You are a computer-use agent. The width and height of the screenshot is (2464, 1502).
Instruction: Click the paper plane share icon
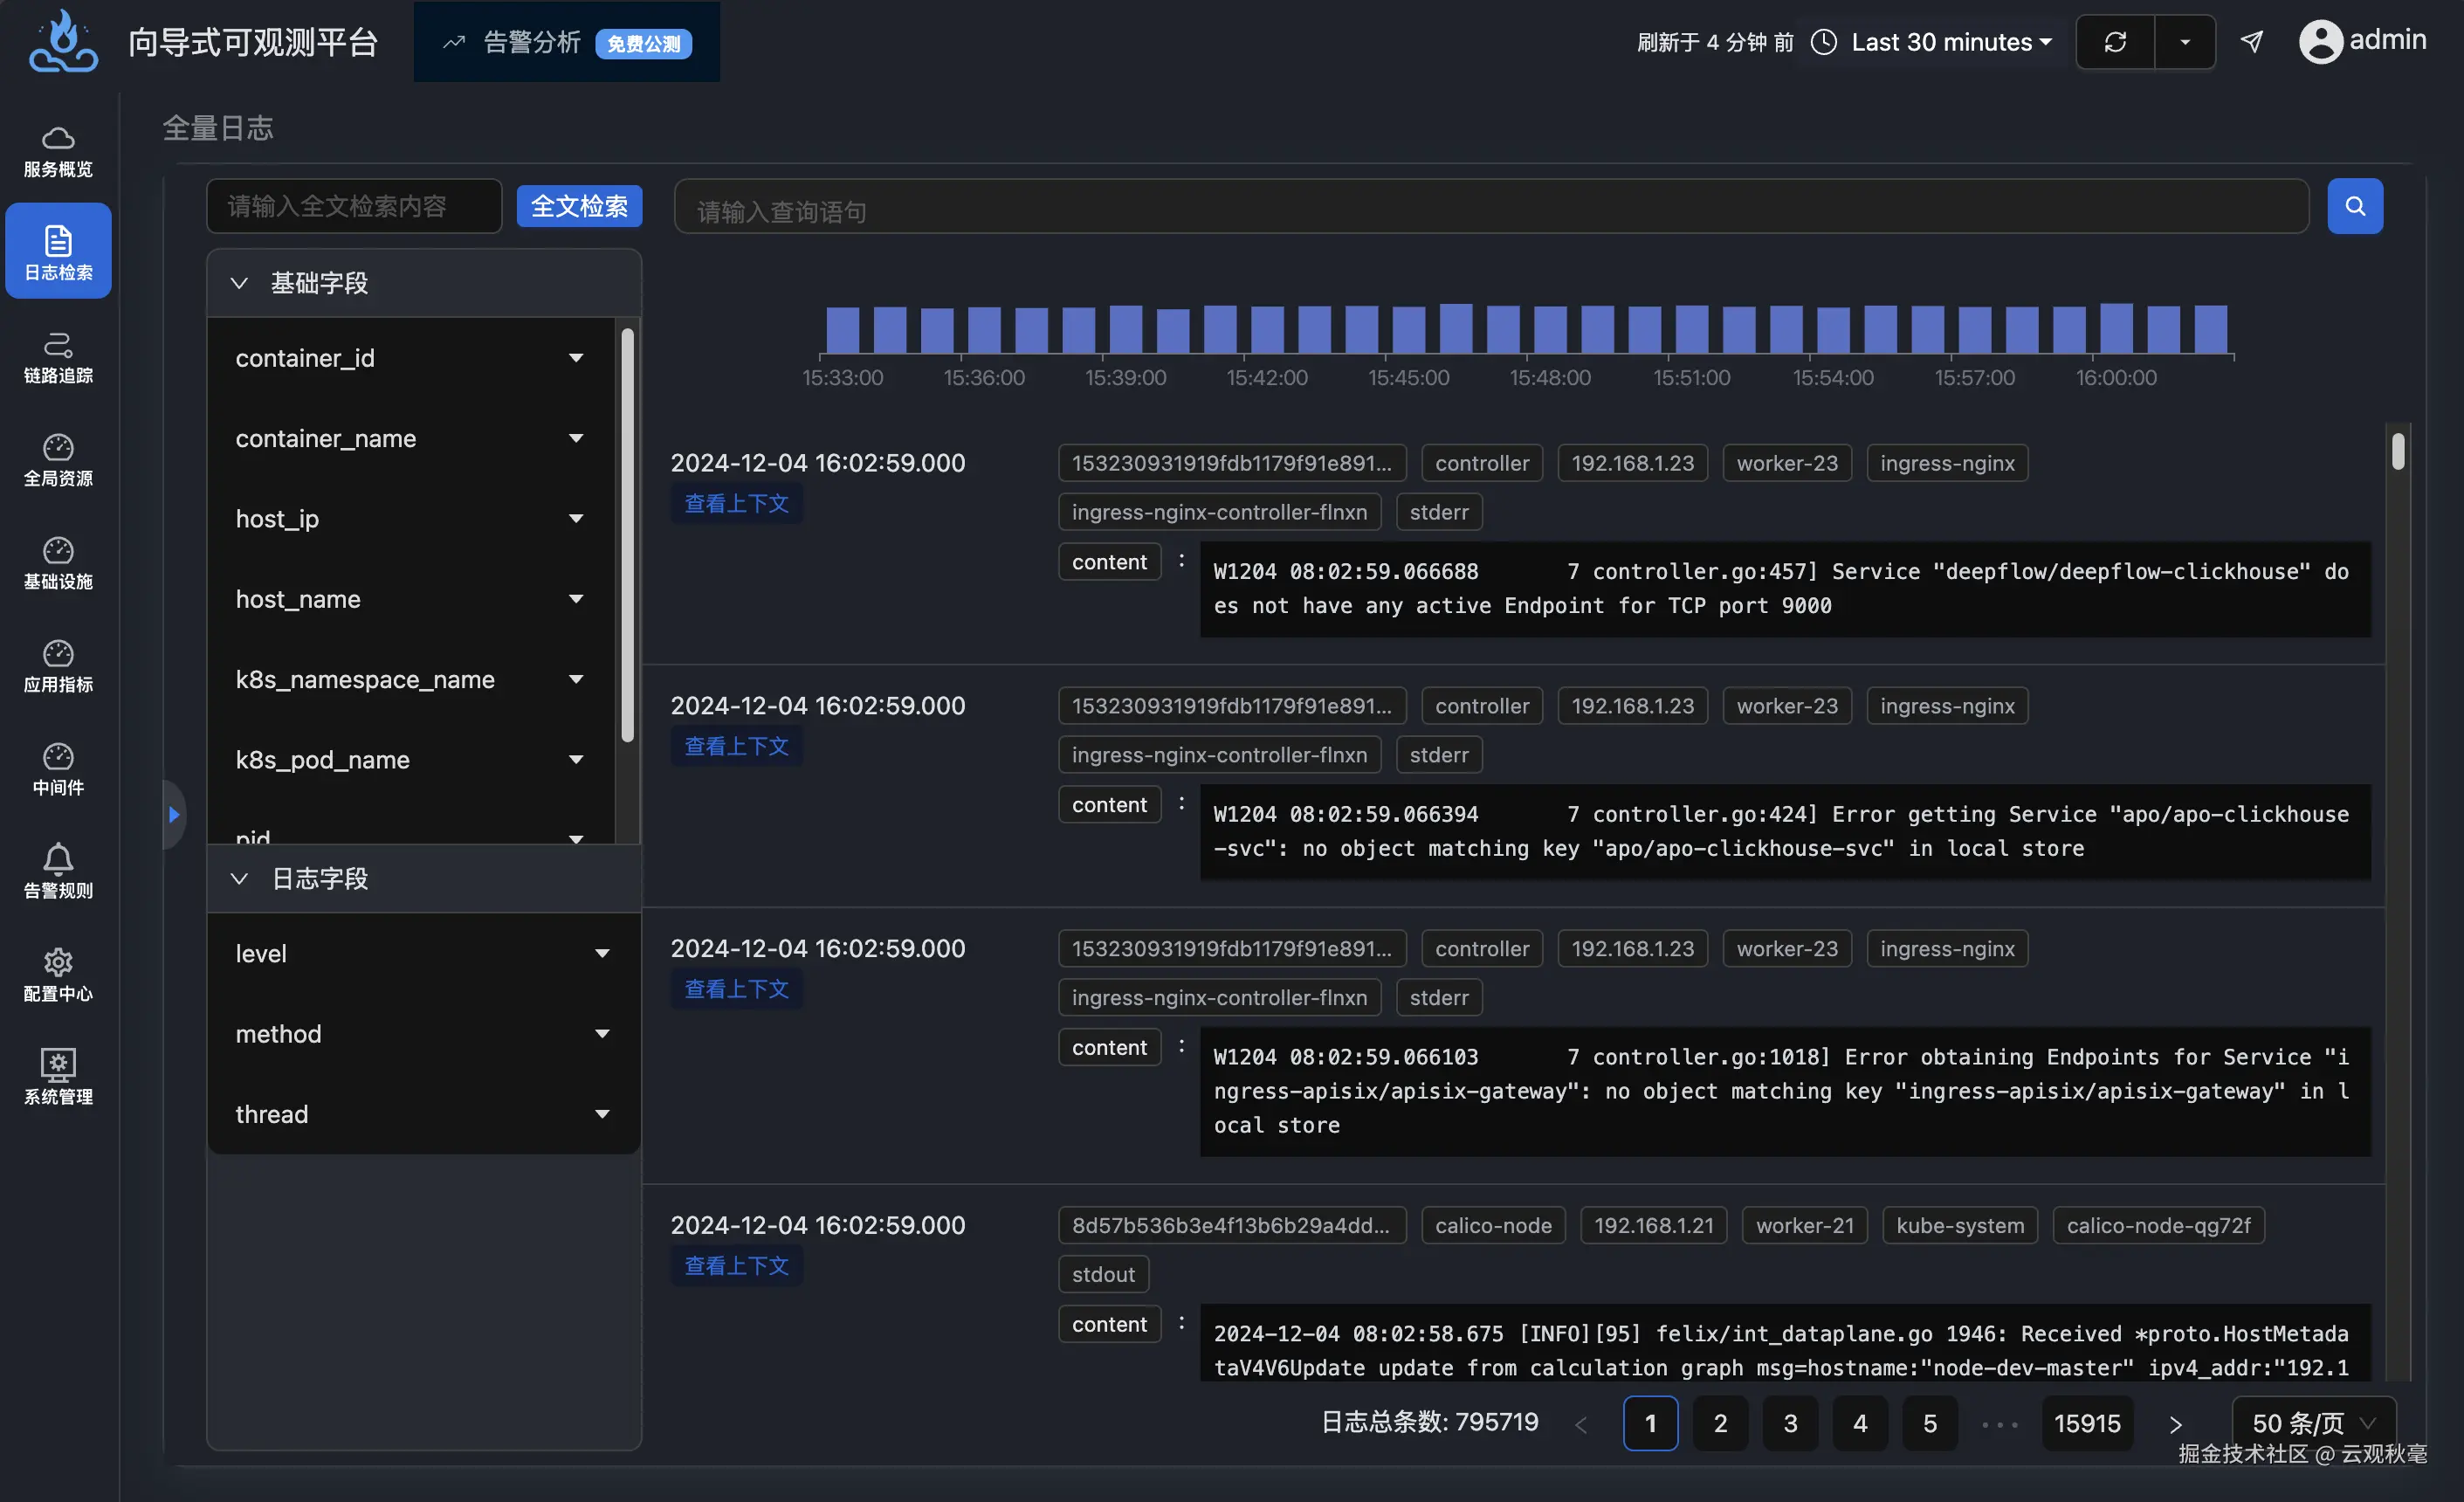[2251, 42]
